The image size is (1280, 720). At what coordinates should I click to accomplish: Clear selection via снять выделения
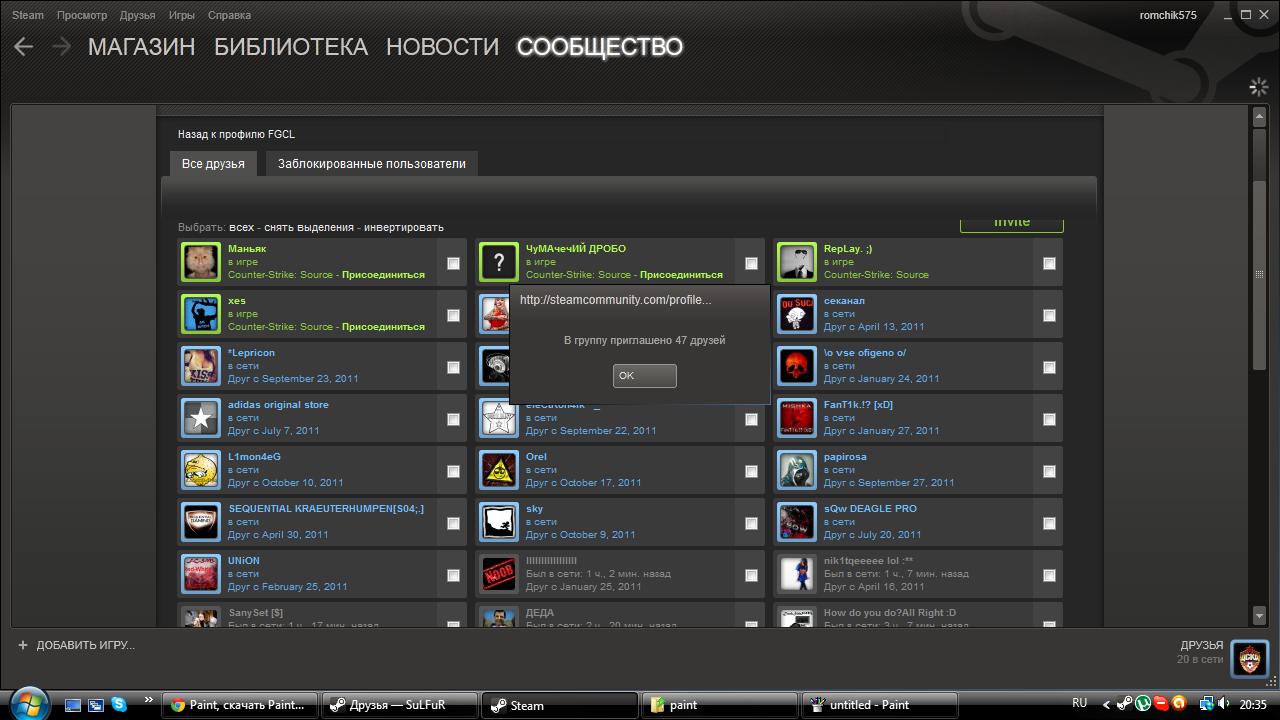(309, 227)
